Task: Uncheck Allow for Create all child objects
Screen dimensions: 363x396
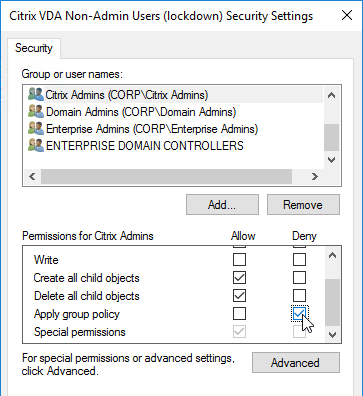Action: (x=239, y=278)
